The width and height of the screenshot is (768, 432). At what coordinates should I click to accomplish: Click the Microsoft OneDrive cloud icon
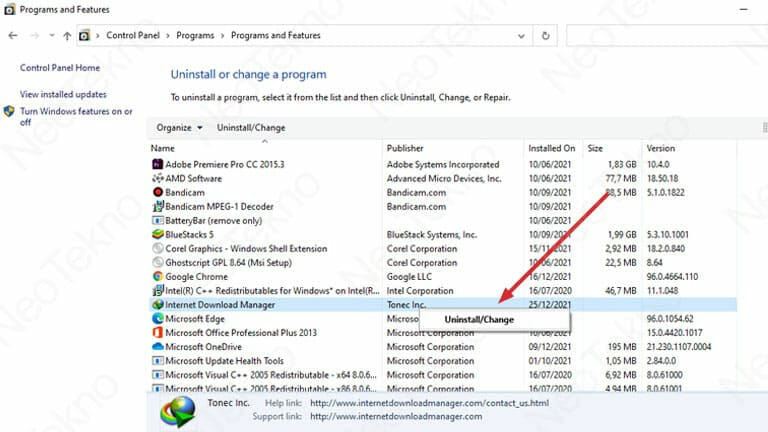(x=157, y=347)
